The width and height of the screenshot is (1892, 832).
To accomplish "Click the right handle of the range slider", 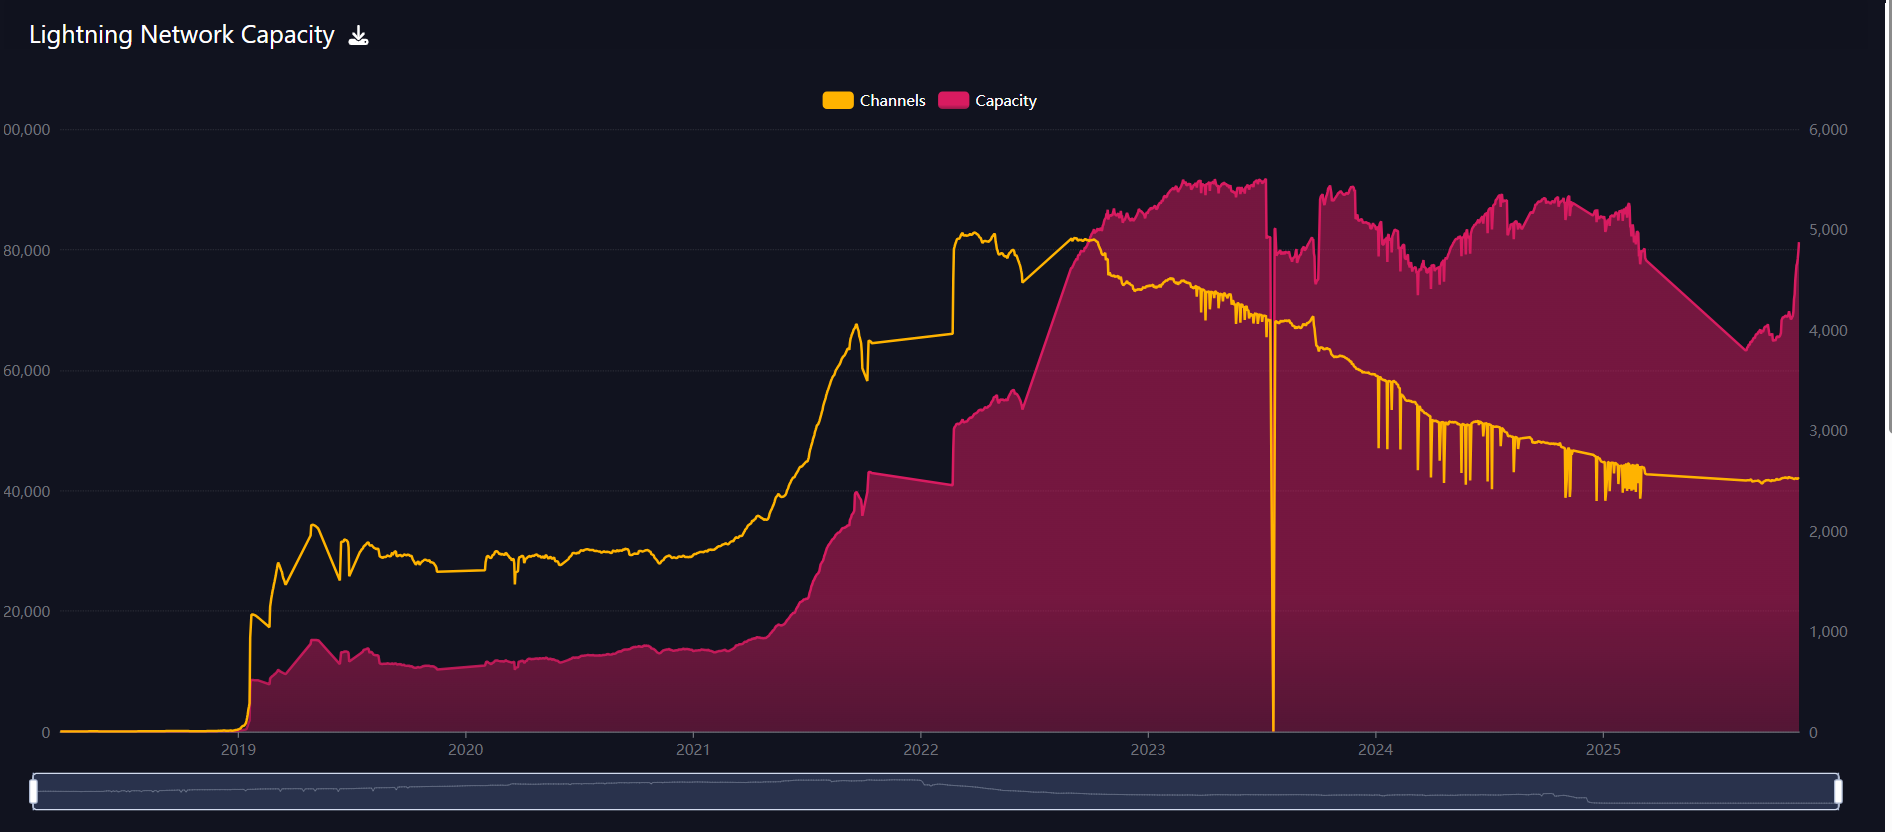I will (1837, 792).
